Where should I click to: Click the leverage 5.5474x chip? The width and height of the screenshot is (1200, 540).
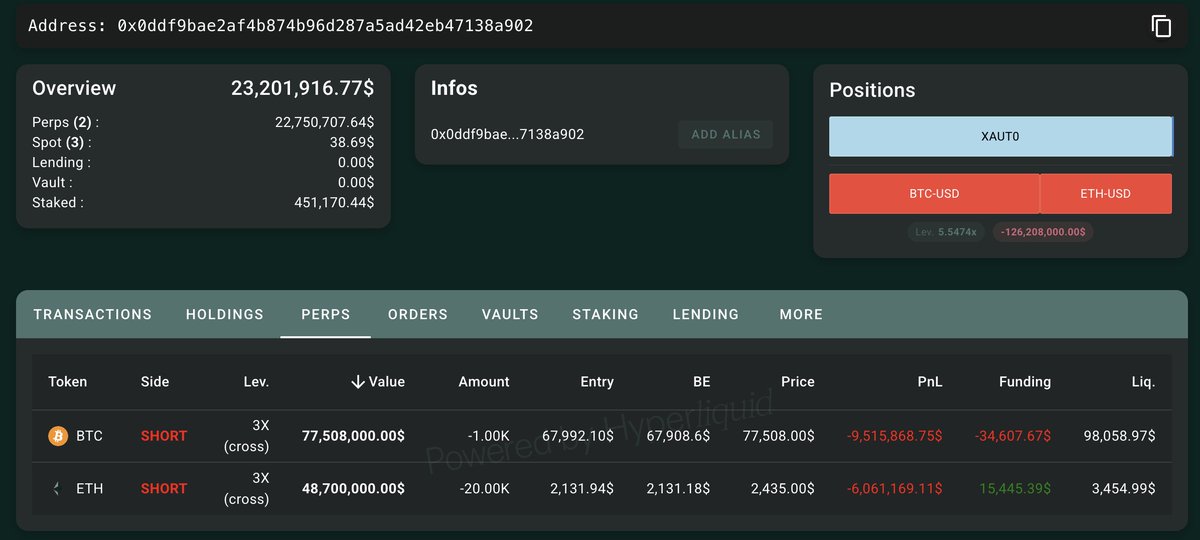(946, 232)
